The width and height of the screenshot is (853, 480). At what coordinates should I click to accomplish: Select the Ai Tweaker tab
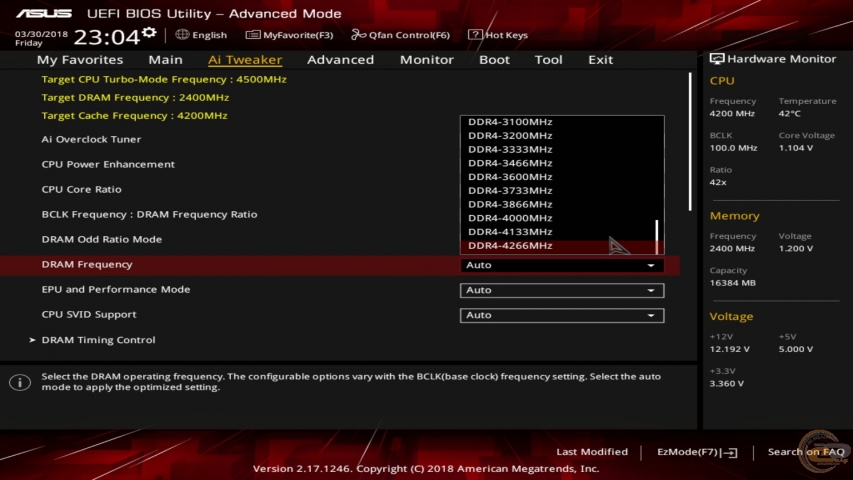pyautogui.click(x=245, y=60)
